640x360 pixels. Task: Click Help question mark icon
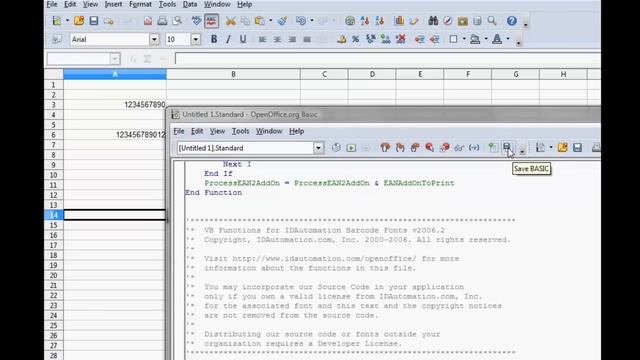tap(511, 21)
